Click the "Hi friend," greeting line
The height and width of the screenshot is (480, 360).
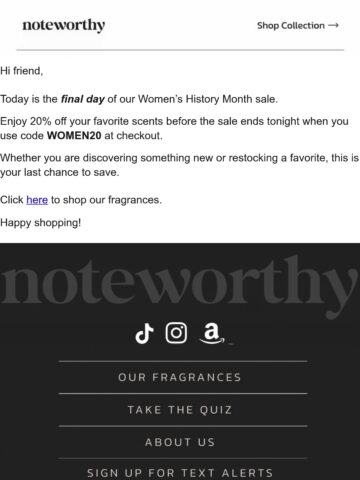[x=22, y=71]
